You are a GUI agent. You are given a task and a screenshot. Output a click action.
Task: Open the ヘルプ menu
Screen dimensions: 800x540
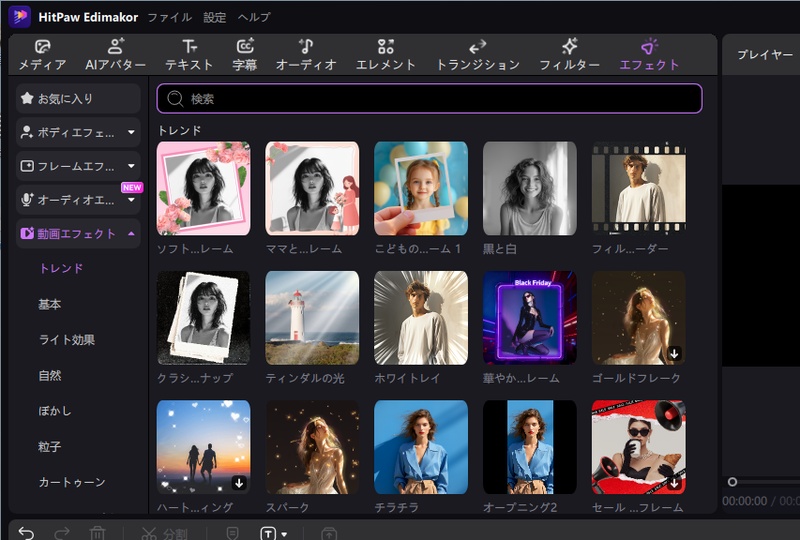254,17
